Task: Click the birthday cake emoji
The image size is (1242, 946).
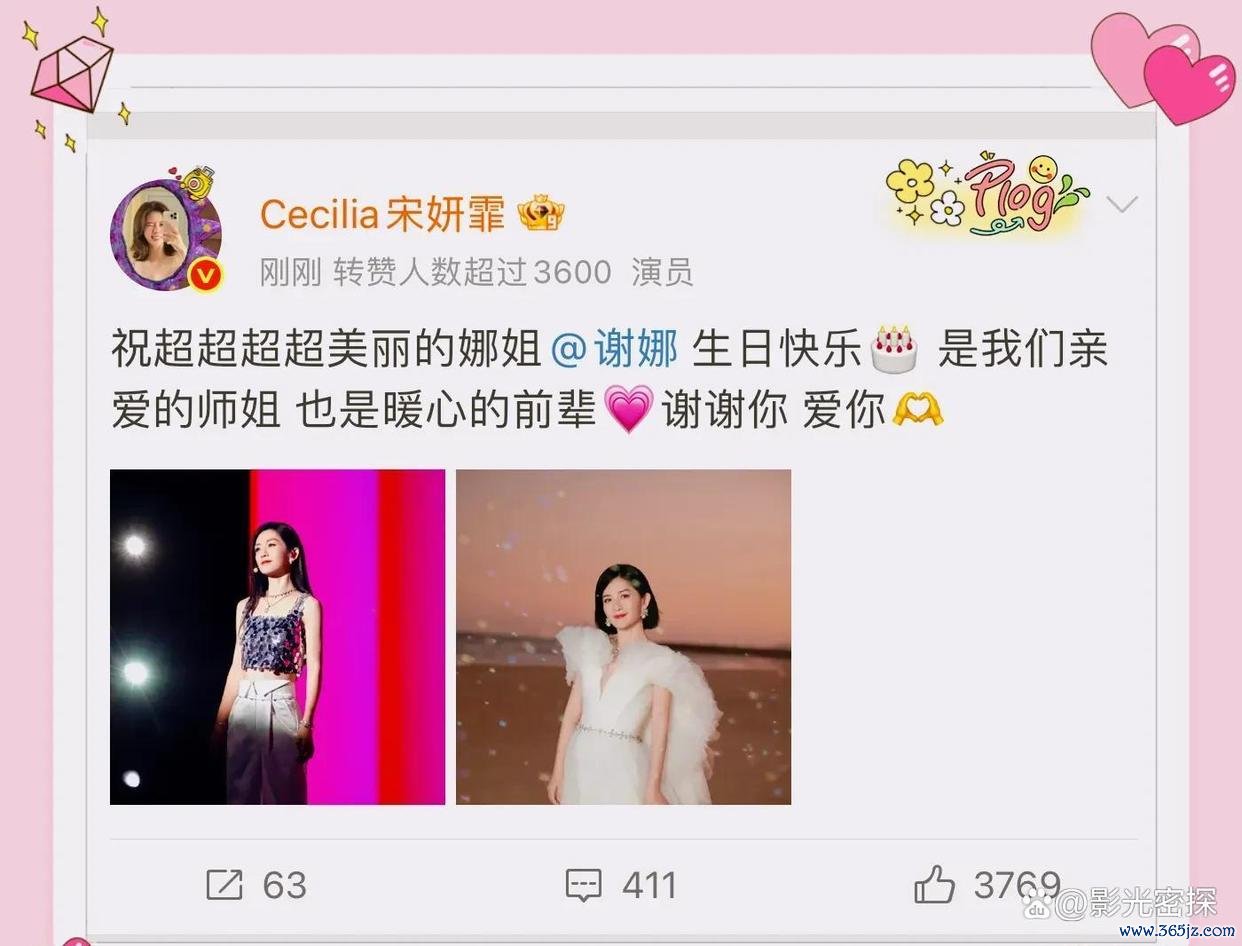Action: 894,349
